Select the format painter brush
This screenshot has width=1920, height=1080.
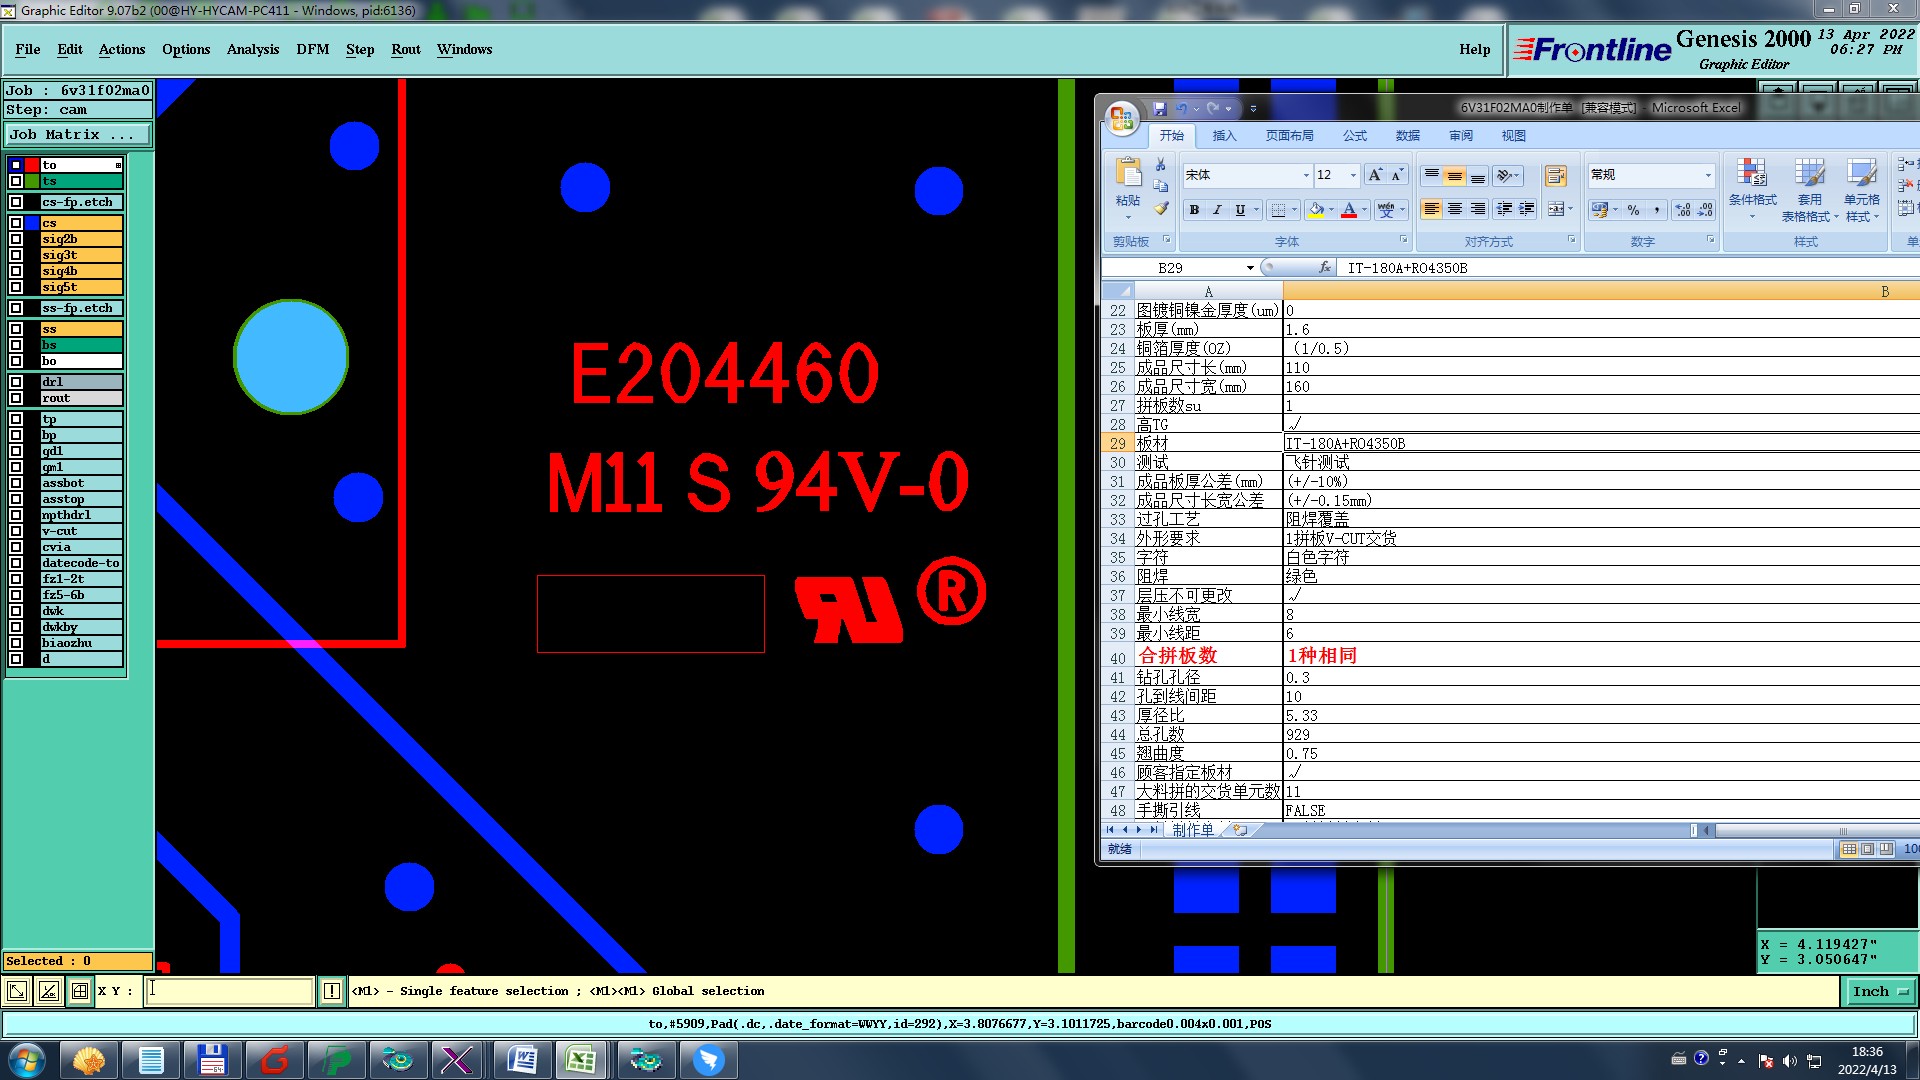(x=1161, y=209)
